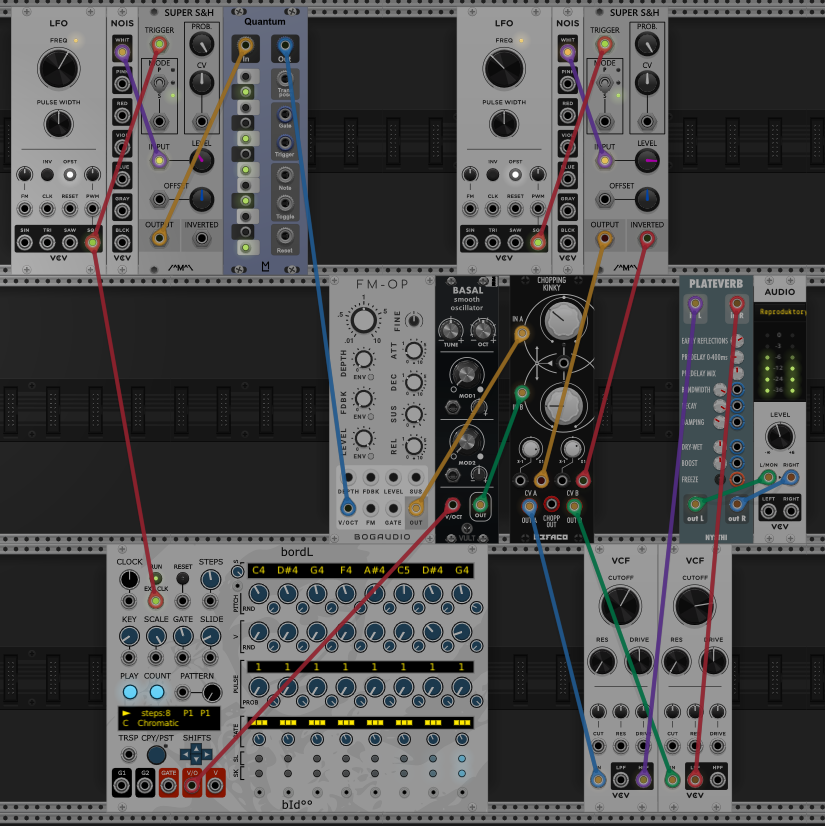Image resolution: width=825 pixels, height=826 pixels.
Task: Click the bordL TRSP input jack
Action: click(x=129, y=754)
